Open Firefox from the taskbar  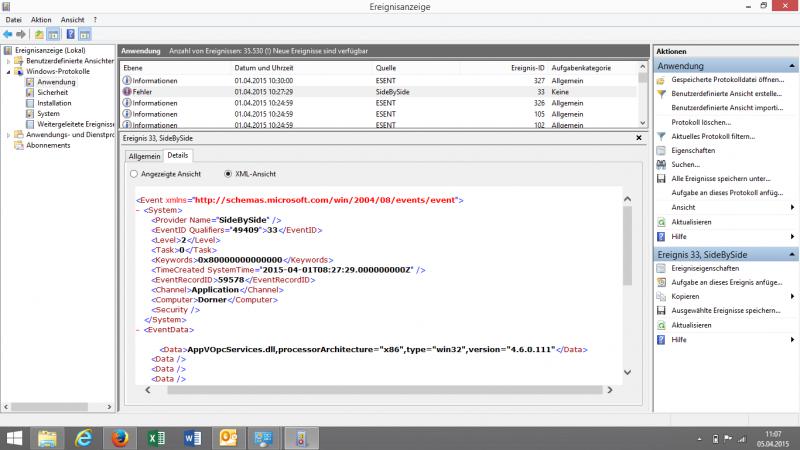(x=120, y=438)
